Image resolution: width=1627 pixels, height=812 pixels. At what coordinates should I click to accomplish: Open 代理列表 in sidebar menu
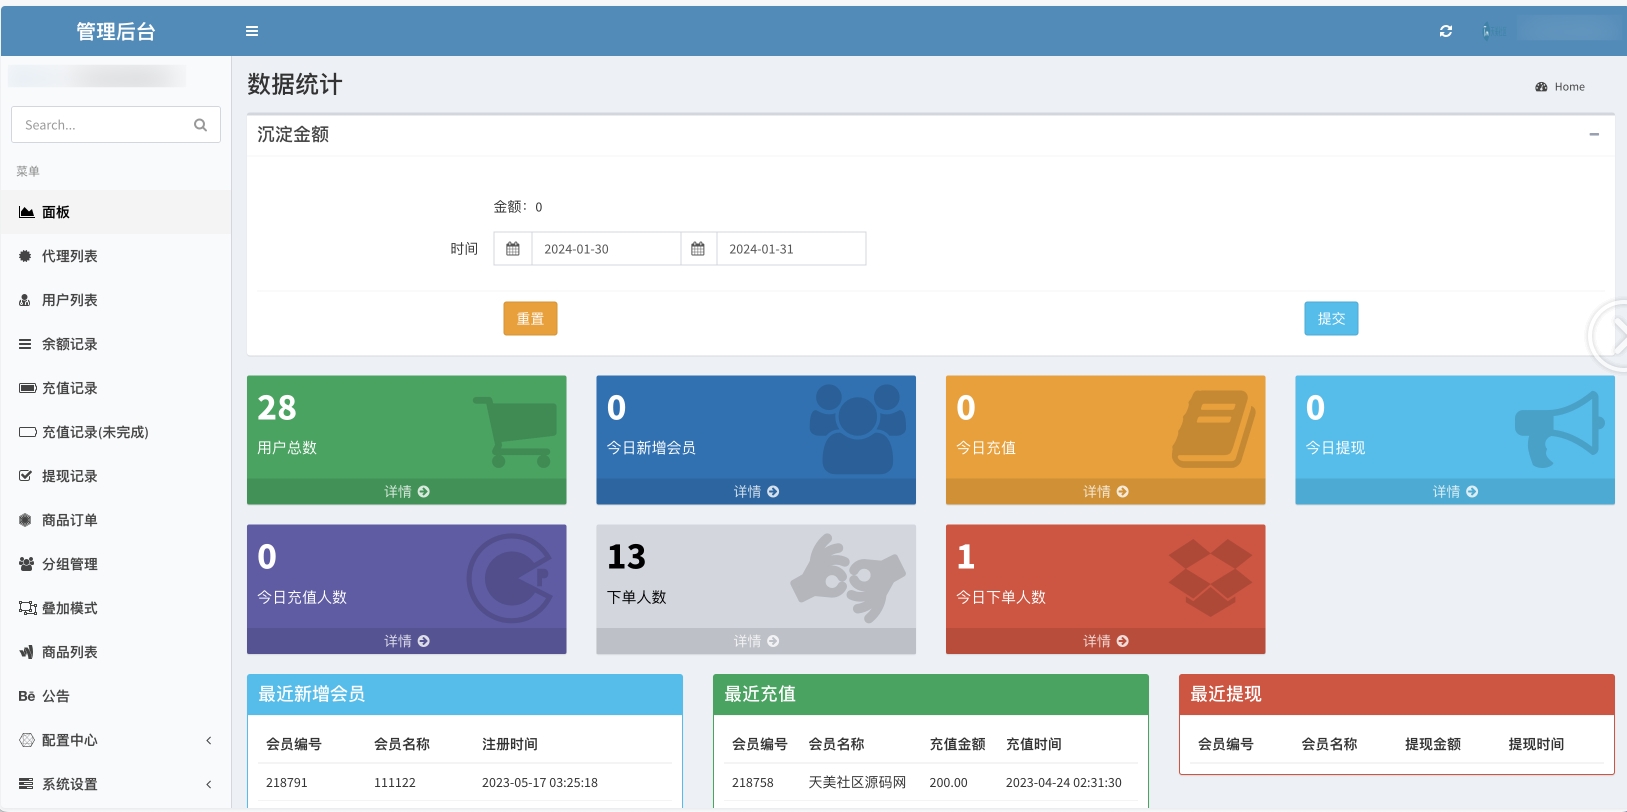[69, 256]
